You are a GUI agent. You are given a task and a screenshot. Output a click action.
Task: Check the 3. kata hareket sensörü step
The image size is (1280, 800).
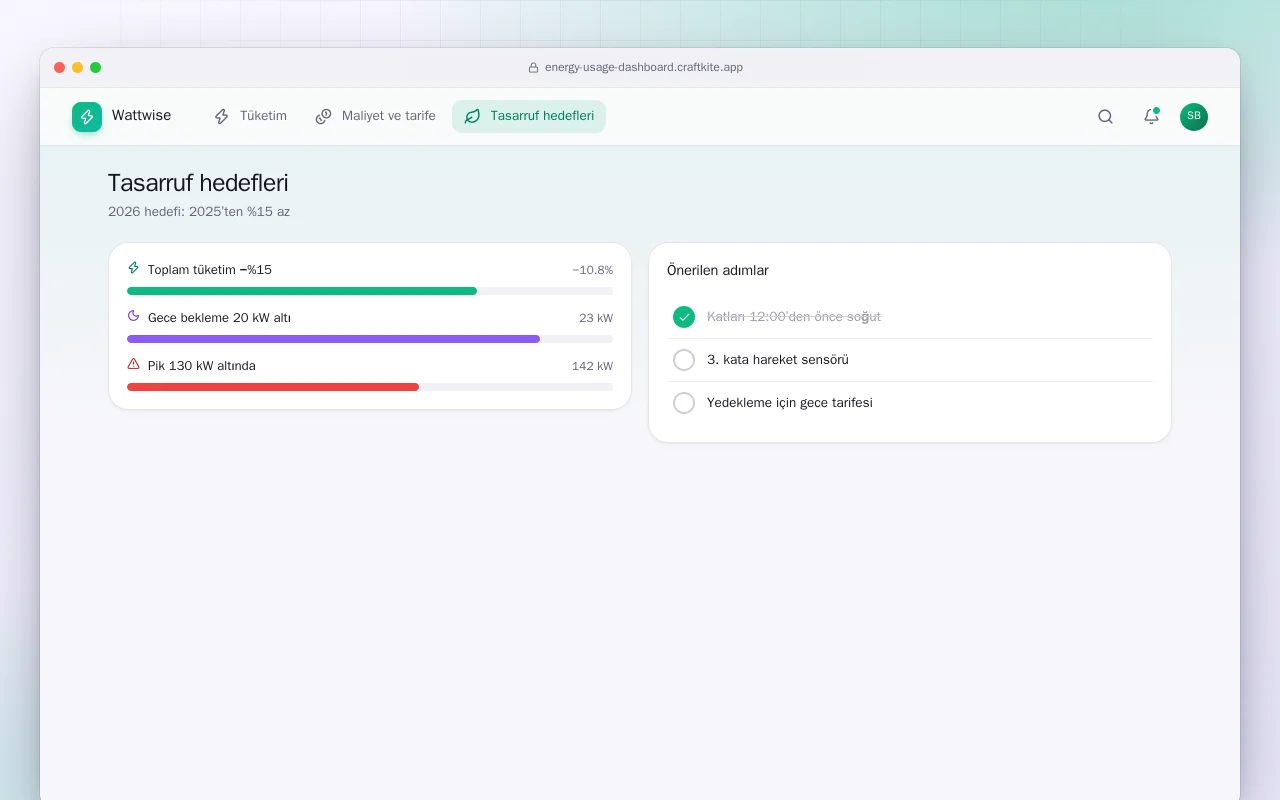(684, 360)
